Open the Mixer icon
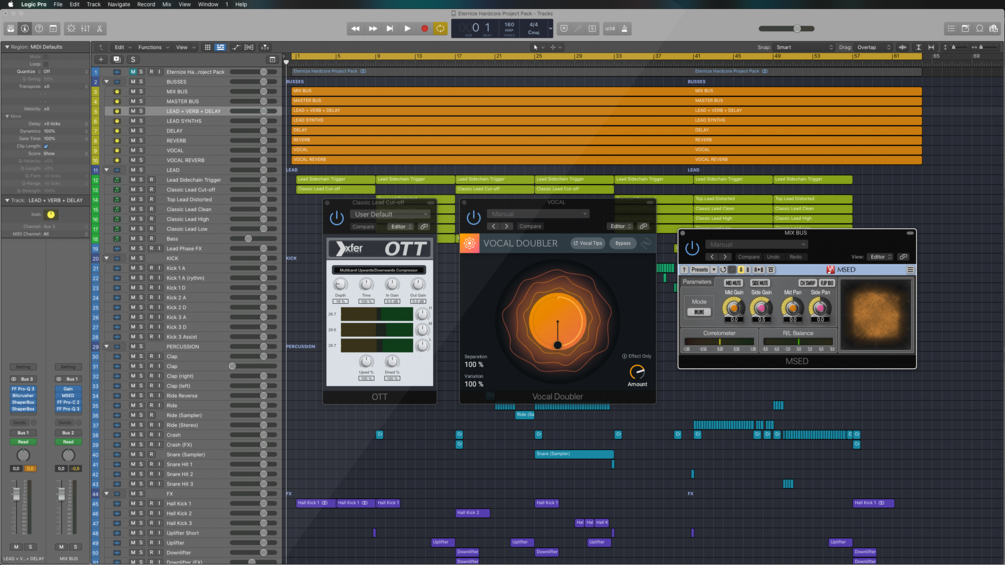 tap(85, 28)
